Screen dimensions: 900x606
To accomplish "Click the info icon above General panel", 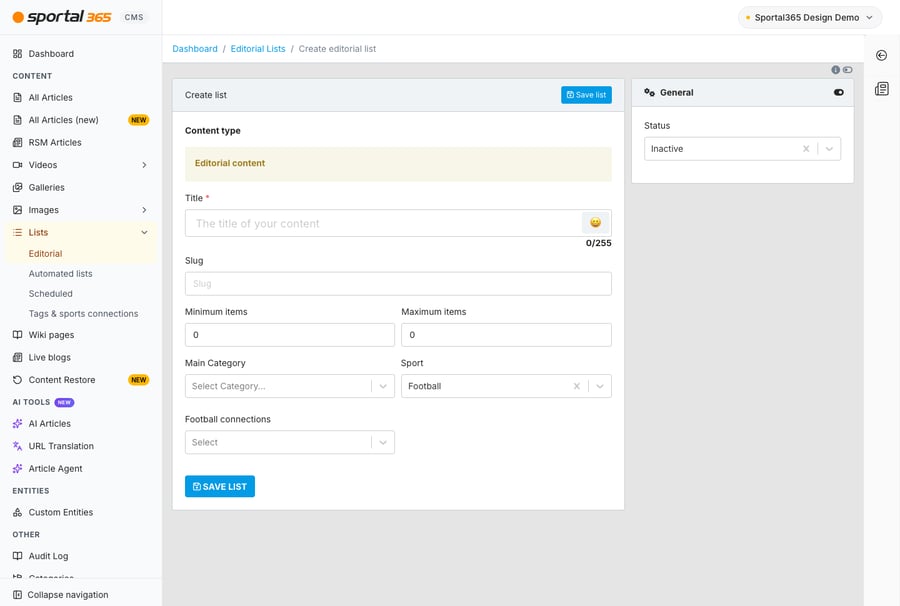I will [x=836, y=70].
